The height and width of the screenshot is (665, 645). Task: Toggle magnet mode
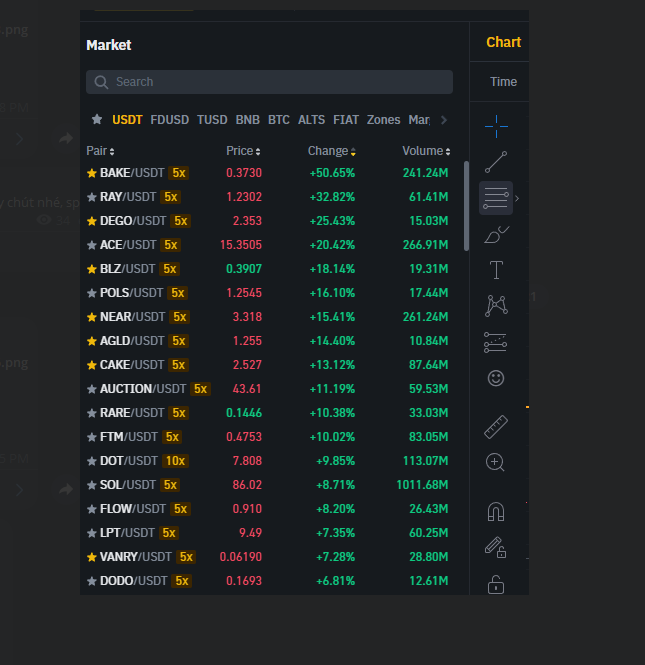coord(496,511)
